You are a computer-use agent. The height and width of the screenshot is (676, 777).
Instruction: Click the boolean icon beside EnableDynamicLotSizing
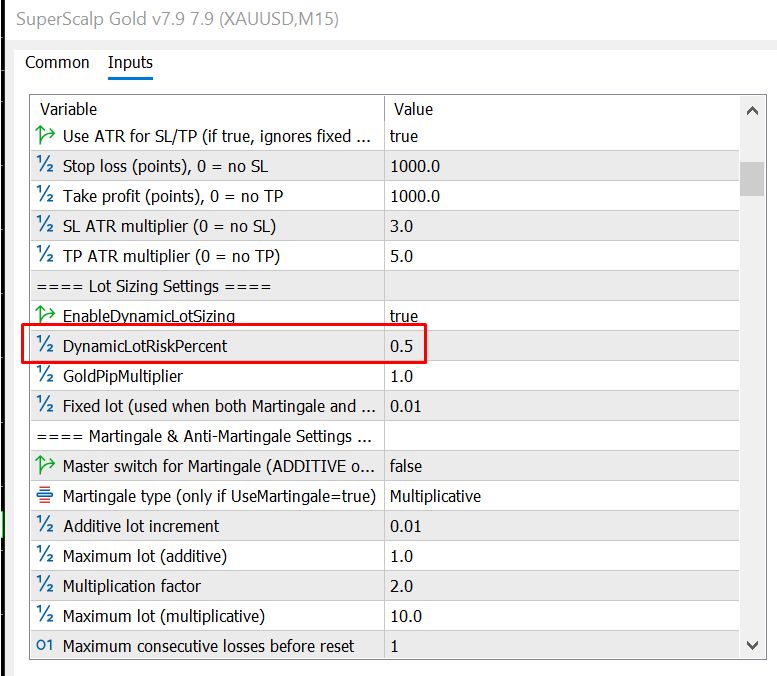coord(45,315)
